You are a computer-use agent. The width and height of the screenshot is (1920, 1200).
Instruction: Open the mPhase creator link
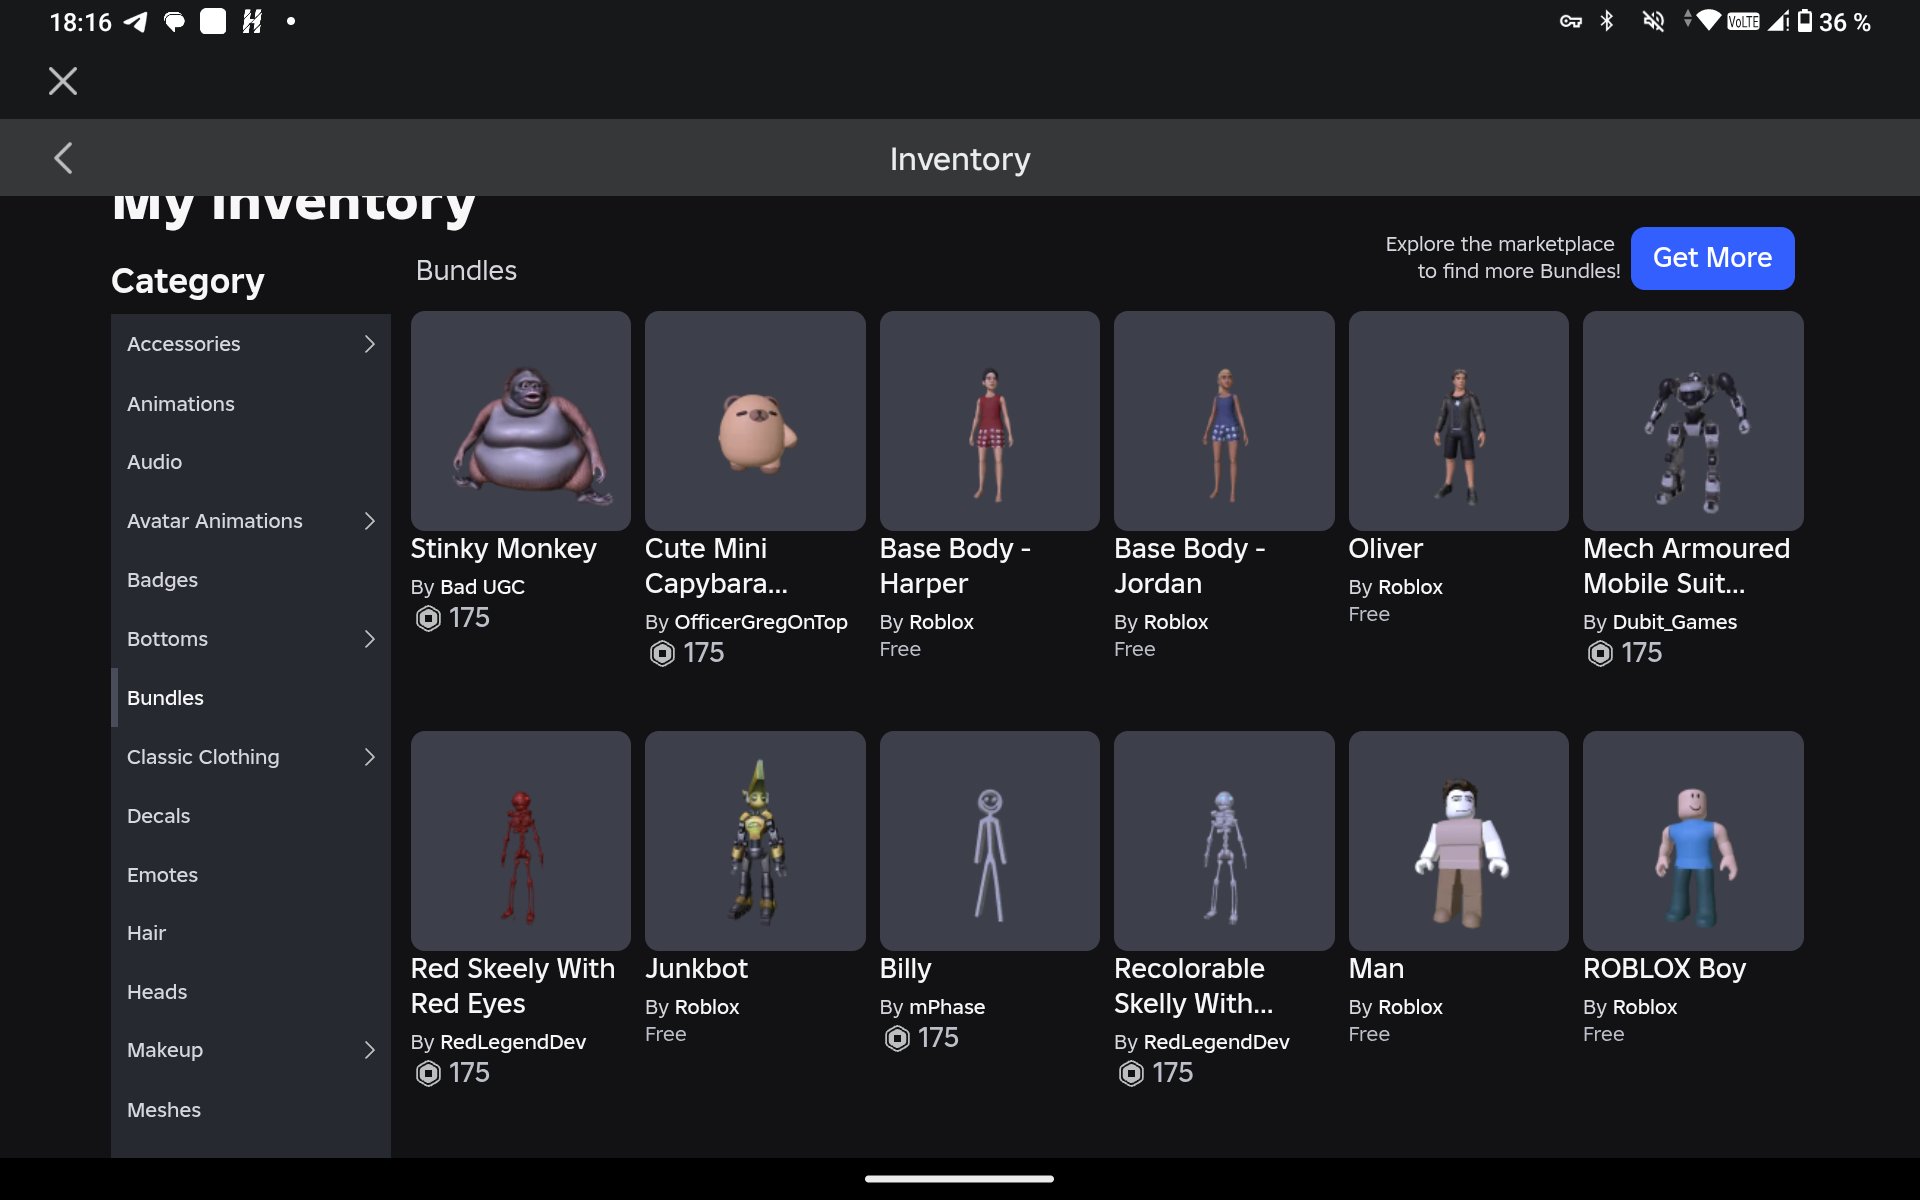pos(947,1007)
